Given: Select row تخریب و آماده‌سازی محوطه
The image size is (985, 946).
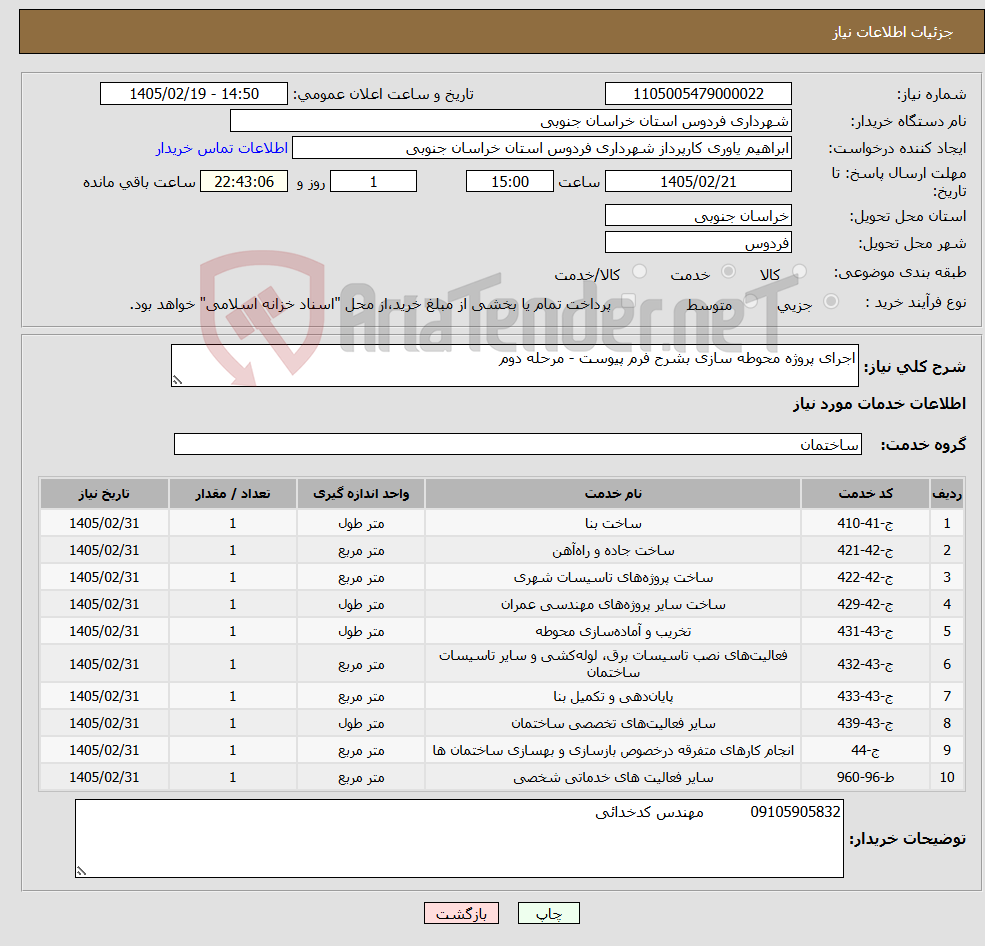Looking at the screenshot, I should click(x=501, y=631).
